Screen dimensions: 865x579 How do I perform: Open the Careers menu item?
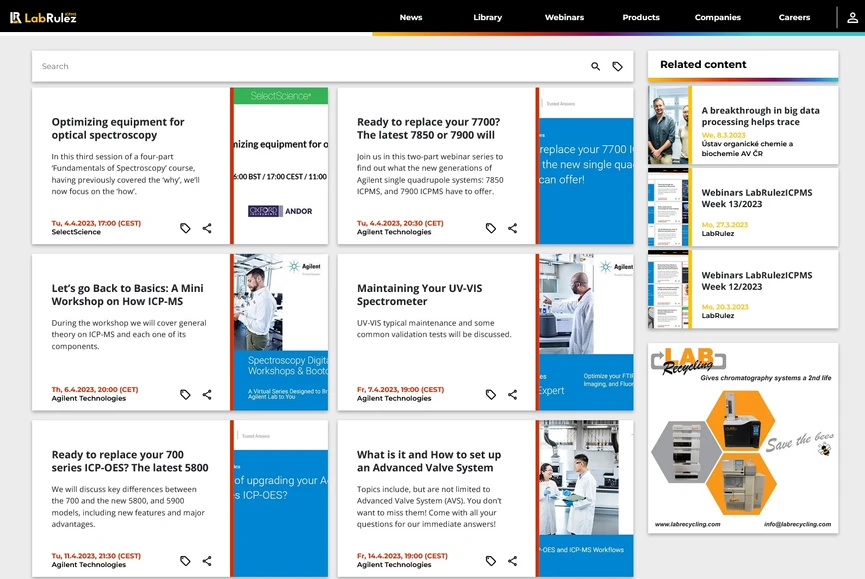tap(794, 18)
